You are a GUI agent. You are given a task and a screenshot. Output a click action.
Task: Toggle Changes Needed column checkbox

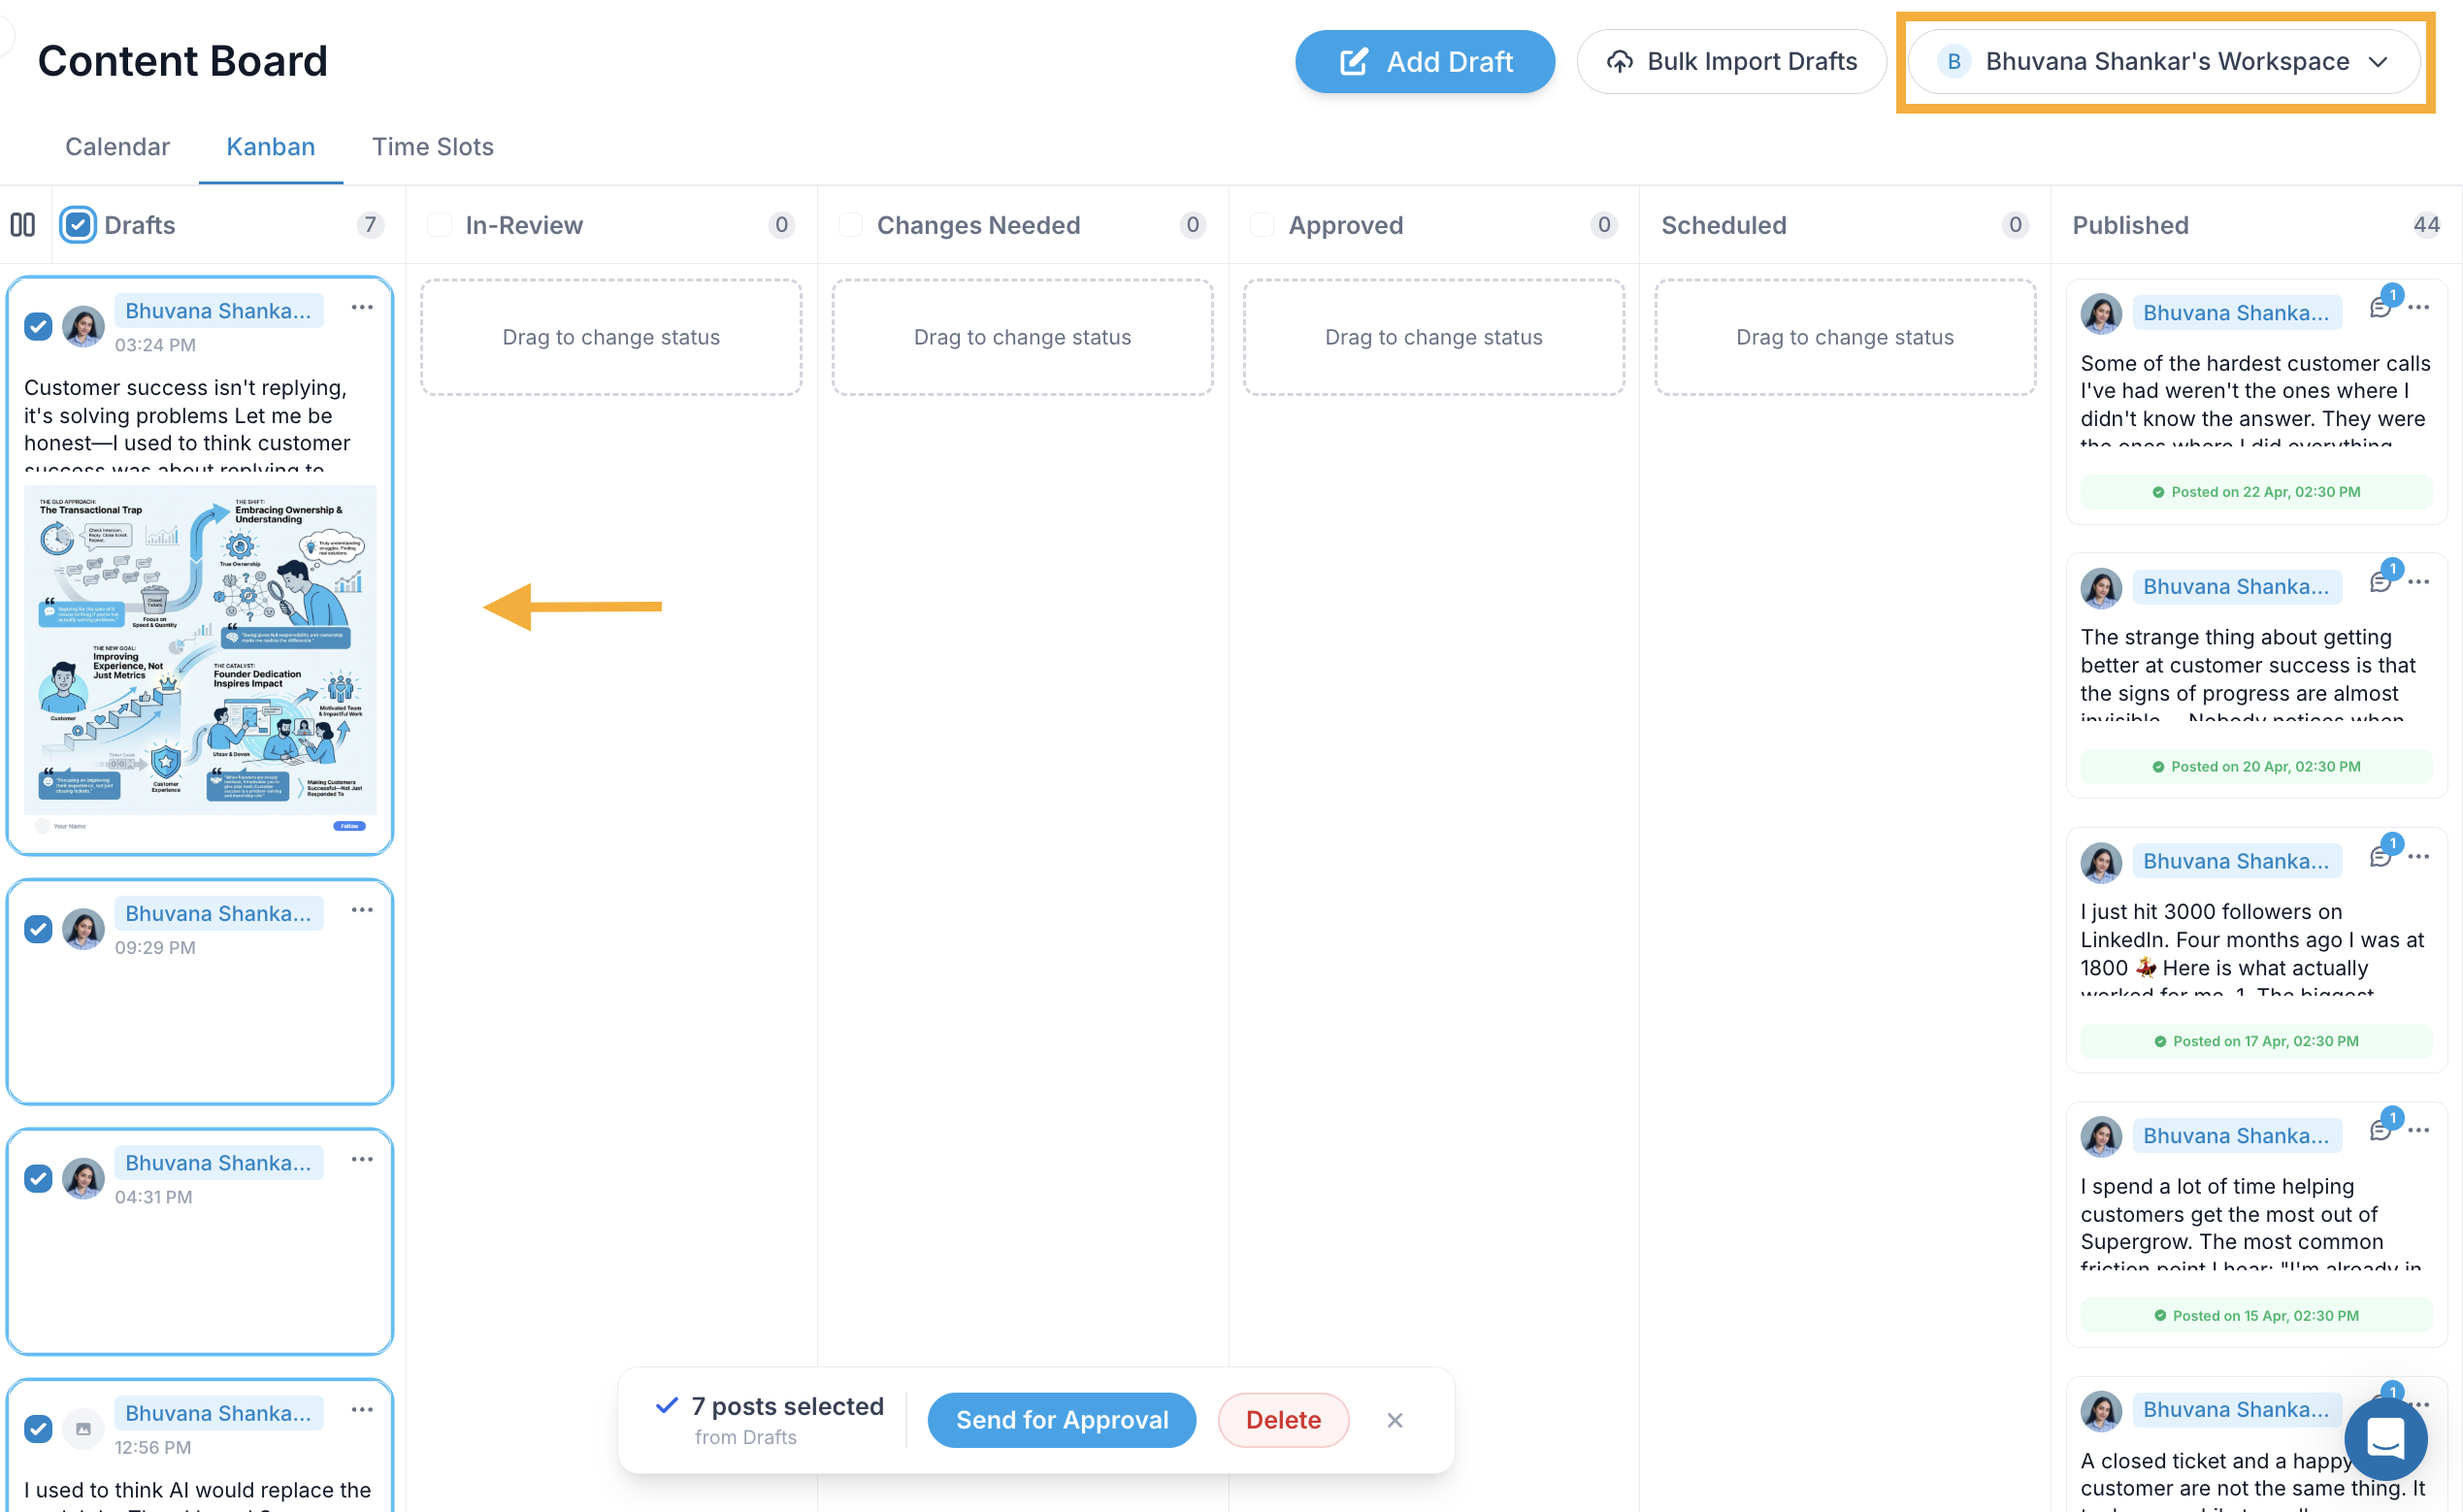click(851, 225)
